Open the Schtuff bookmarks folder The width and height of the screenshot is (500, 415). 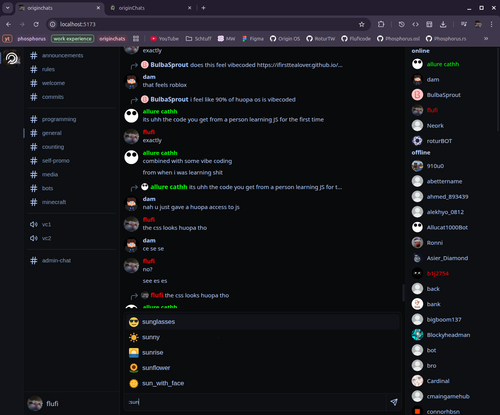pyautogui.click(x=198, y=39)
